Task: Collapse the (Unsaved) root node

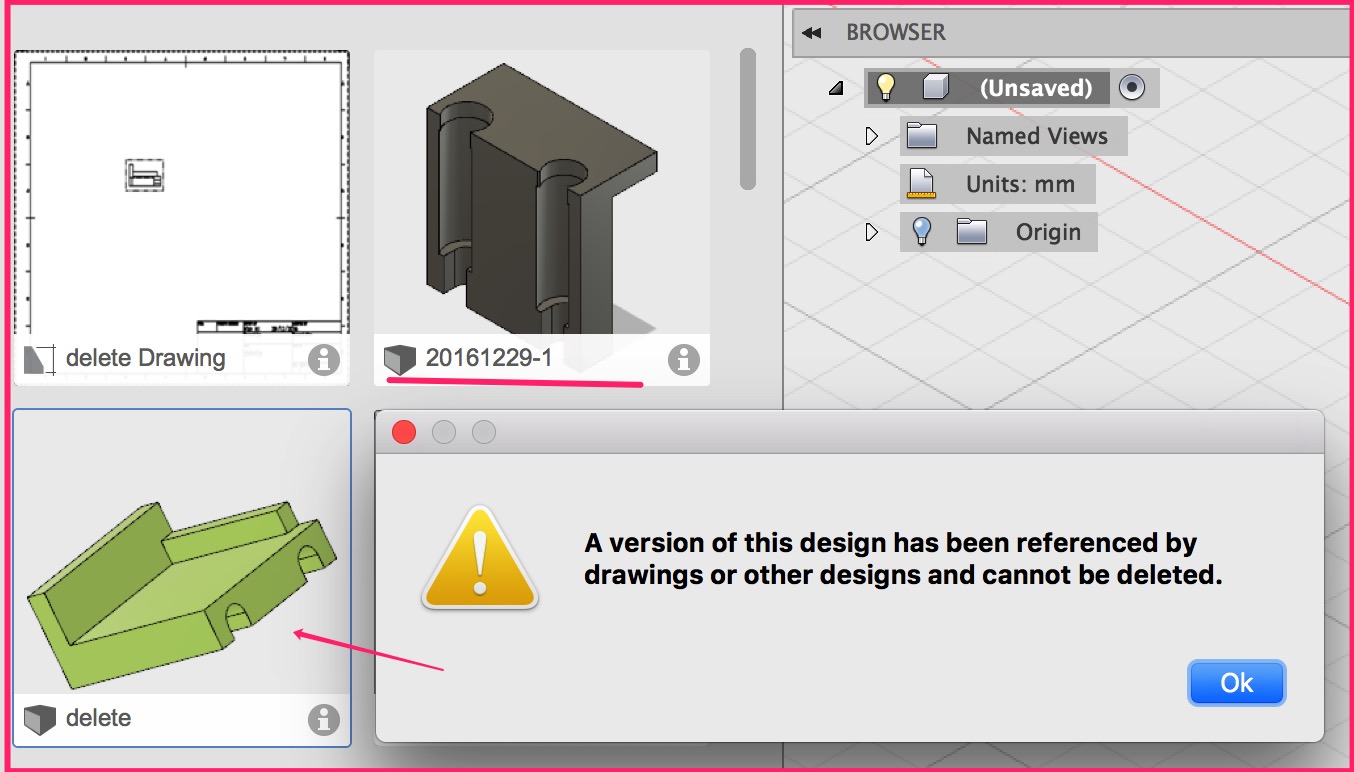Action: [837, 87]
